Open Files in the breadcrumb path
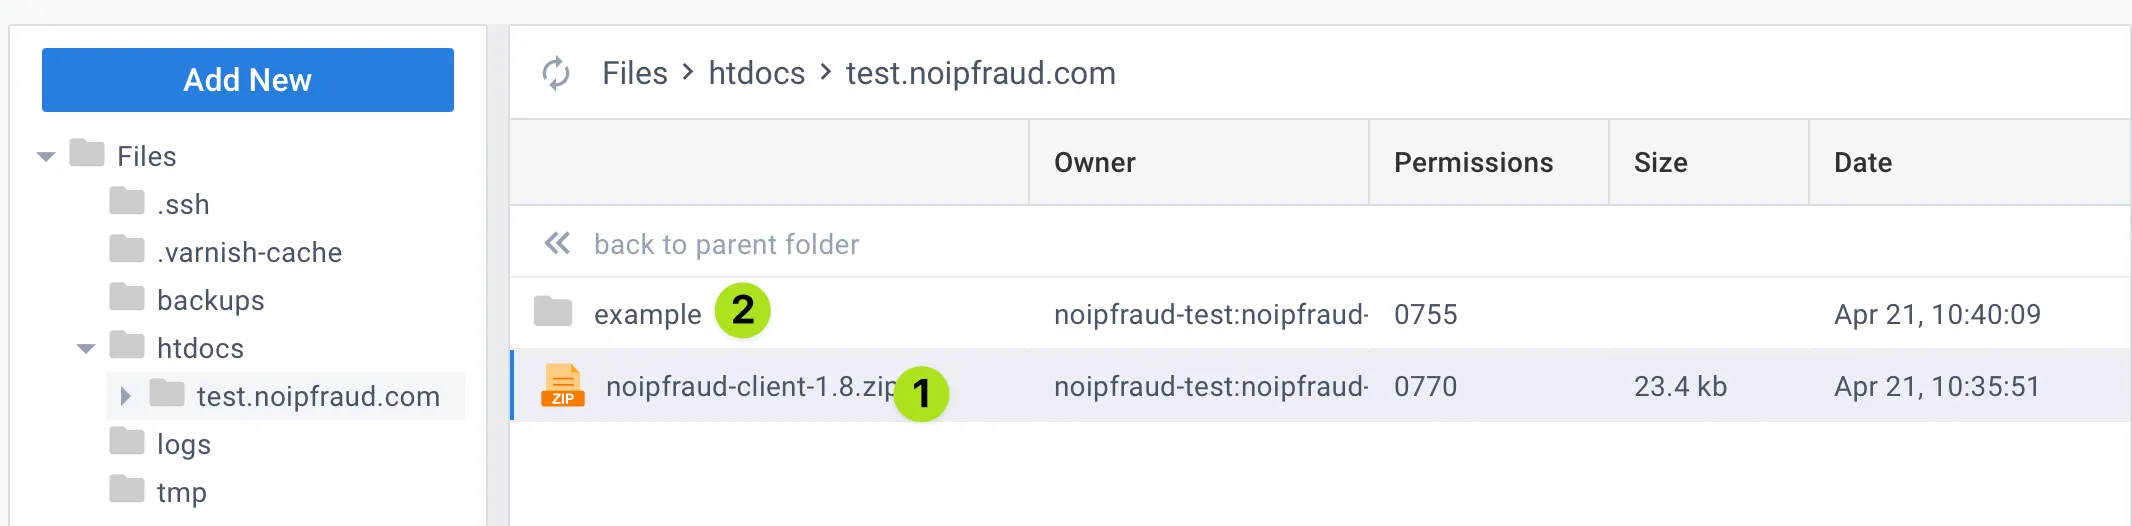The height and width of the screenshot is (526, 2132). (635, 73)
